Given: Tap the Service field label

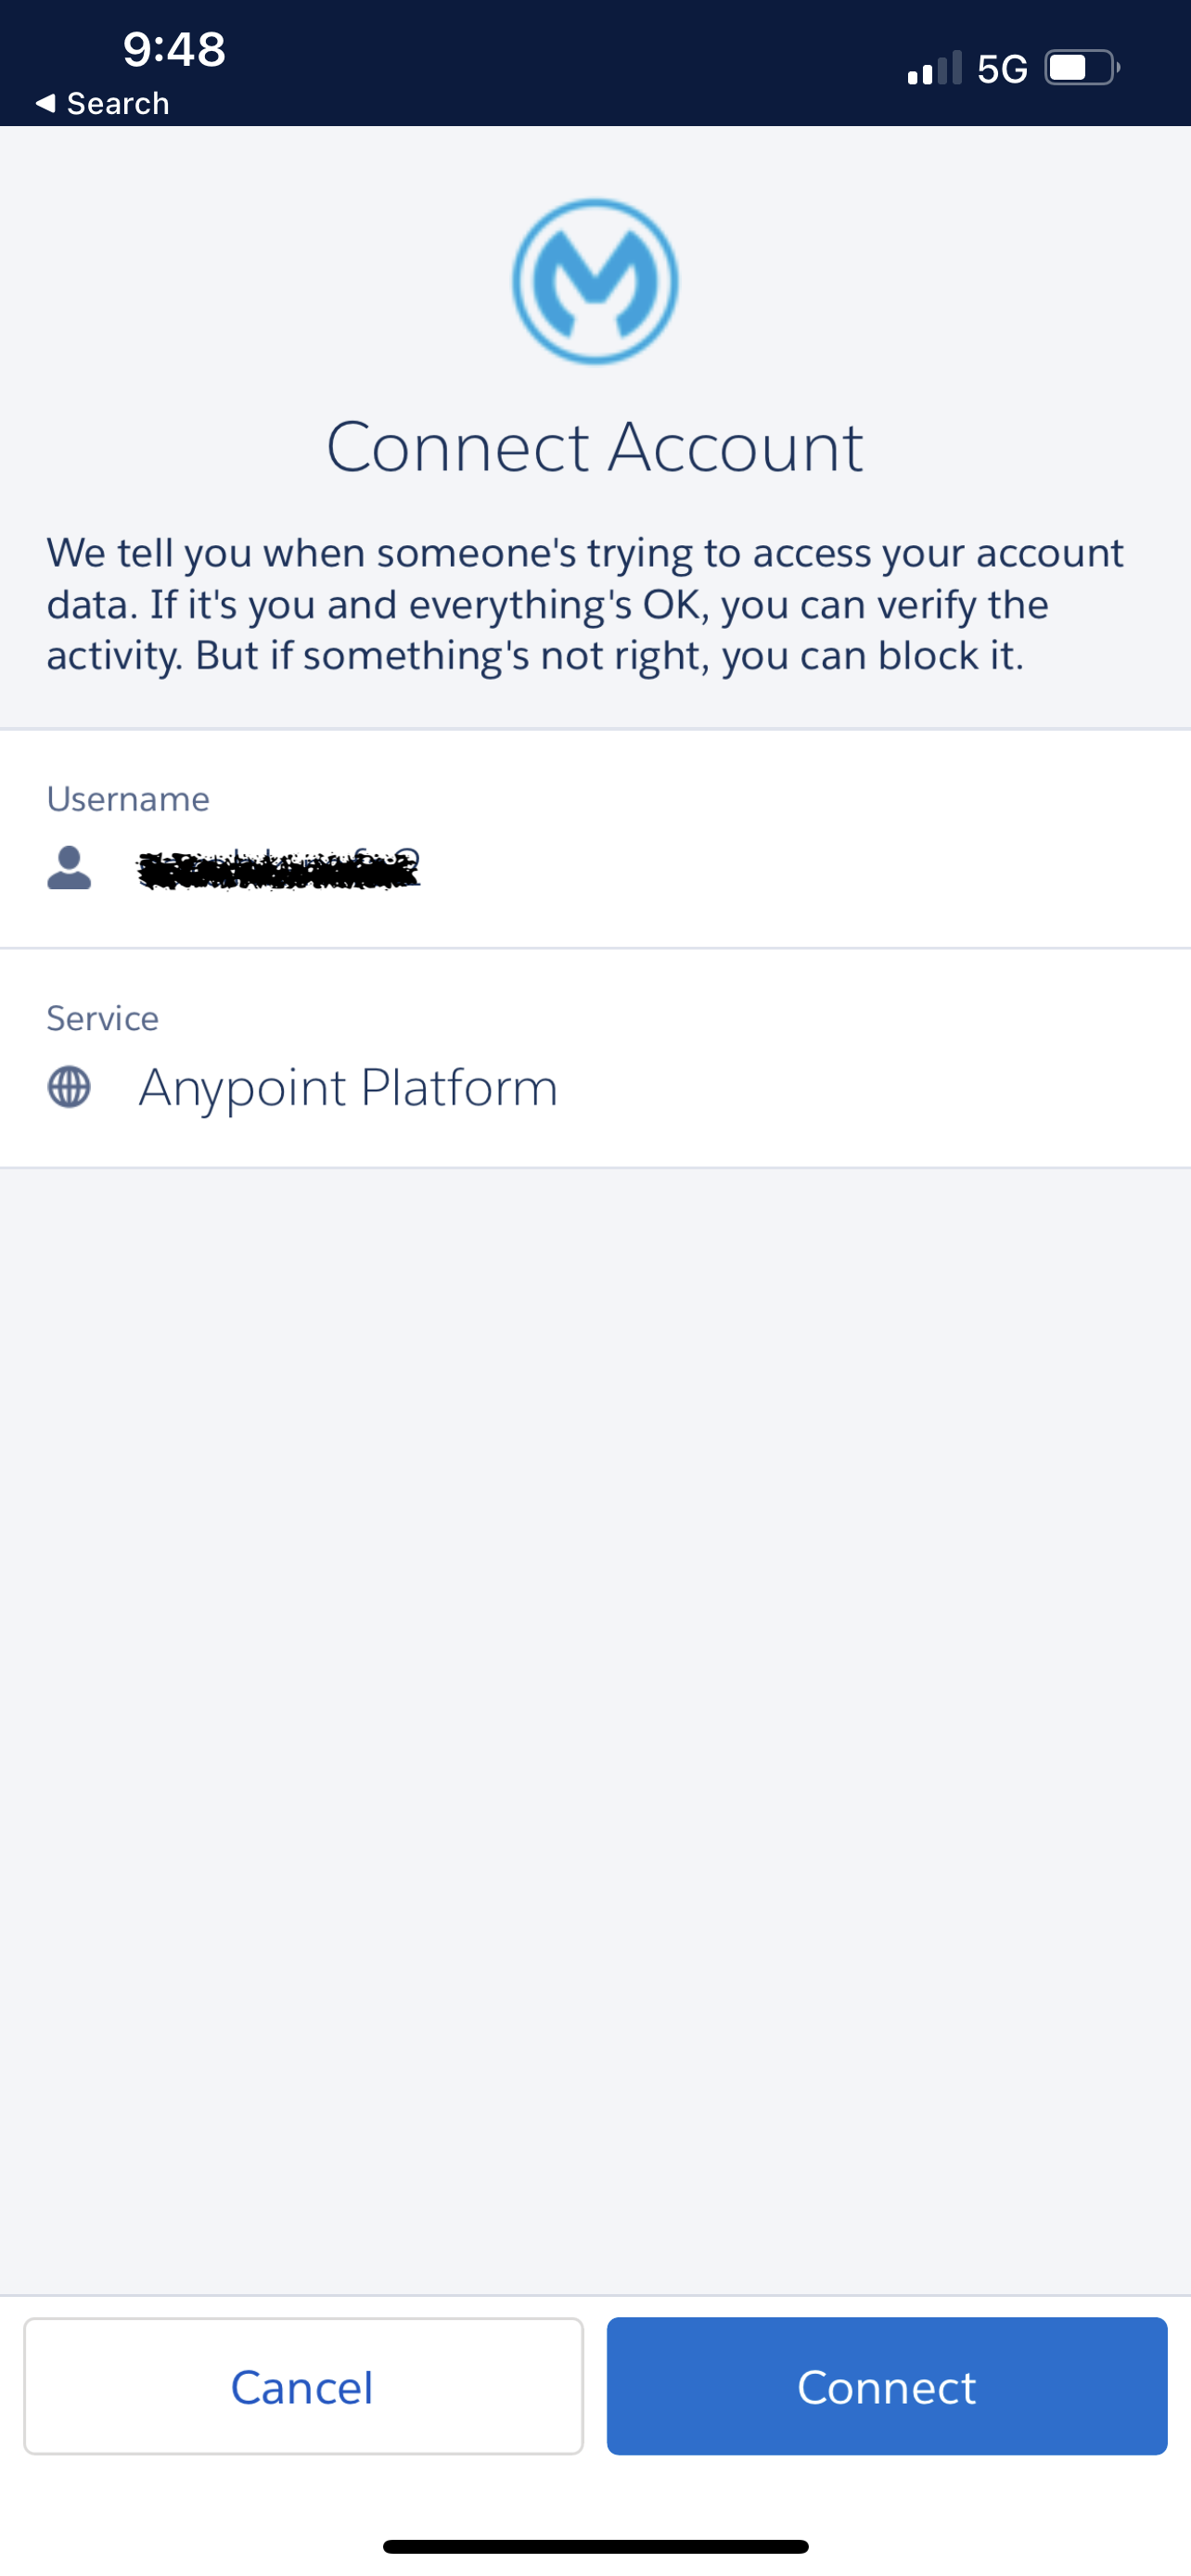Looking at the screenshot, I should click(x=102, y=1018).
